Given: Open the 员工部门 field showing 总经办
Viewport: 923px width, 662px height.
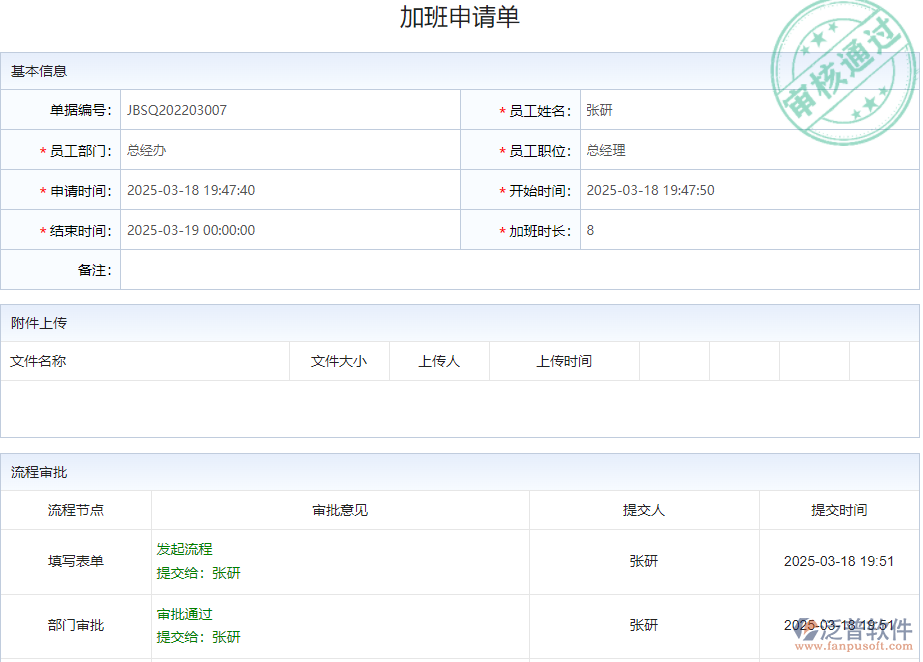Looking at the screenshot, I should [x=288, y=150].
